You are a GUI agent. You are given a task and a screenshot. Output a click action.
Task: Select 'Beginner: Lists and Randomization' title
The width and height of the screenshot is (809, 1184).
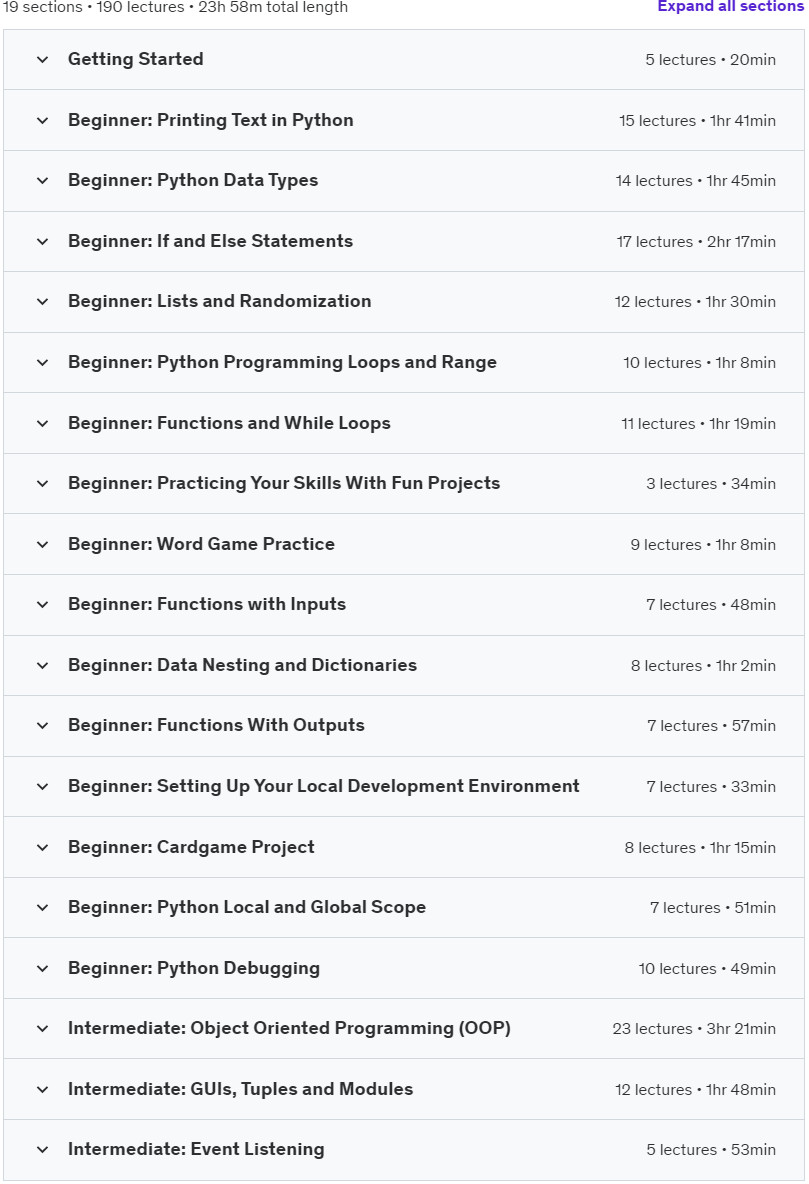tap(219, 301)
